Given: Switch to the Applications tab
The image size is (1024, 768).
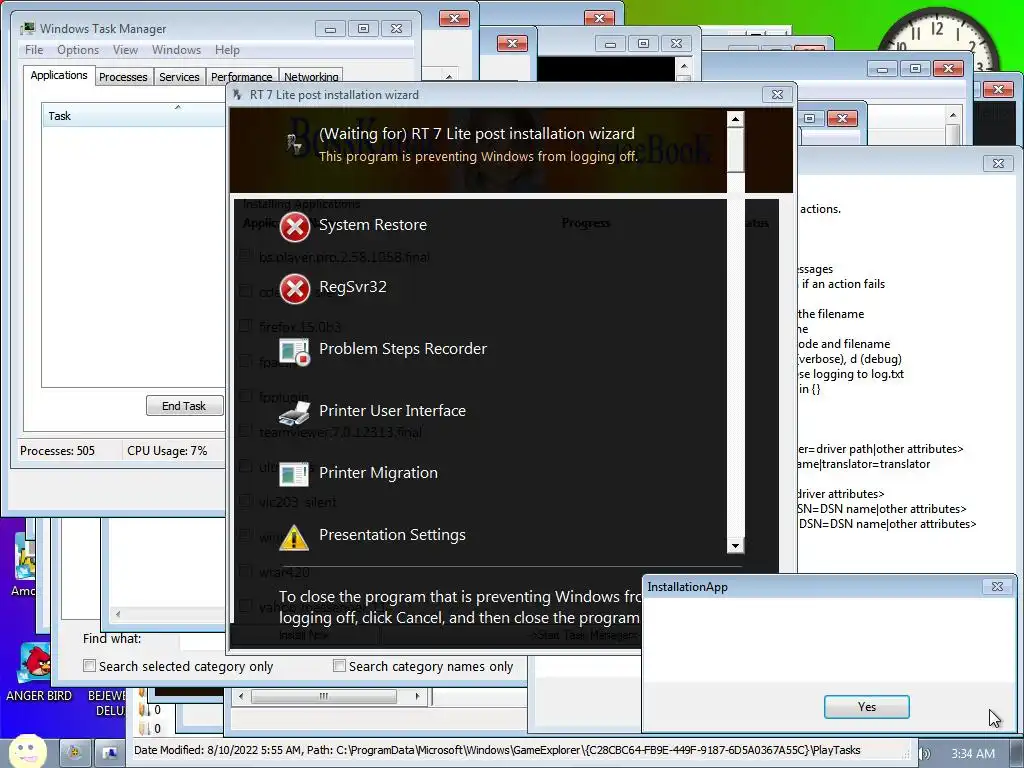Looking at the screenshot, I should pyautogui.click(x=59, y=75).
